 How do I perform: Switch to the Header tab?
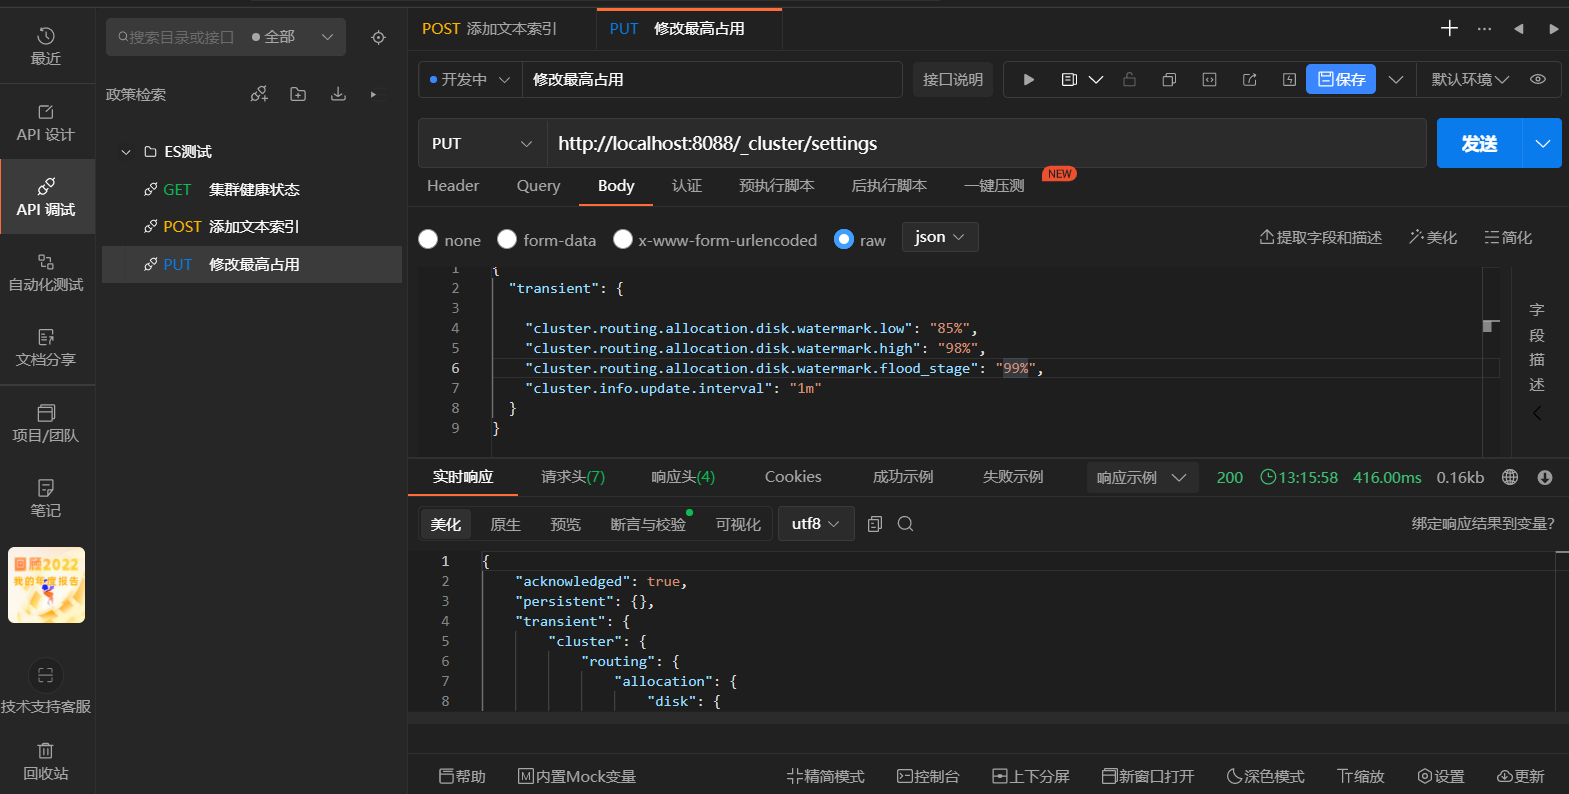[453, 185]
